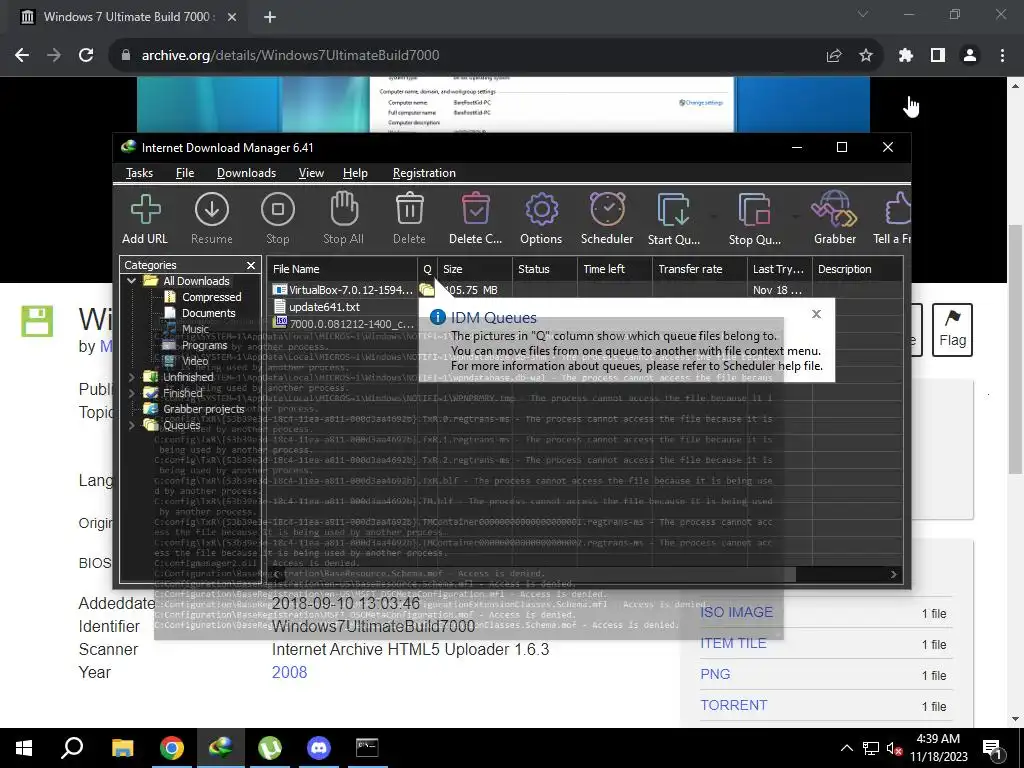Expand the Queues tree node
Image resolution: width=1024 pixels, height=768 pixels.
[x=132, y=425]
